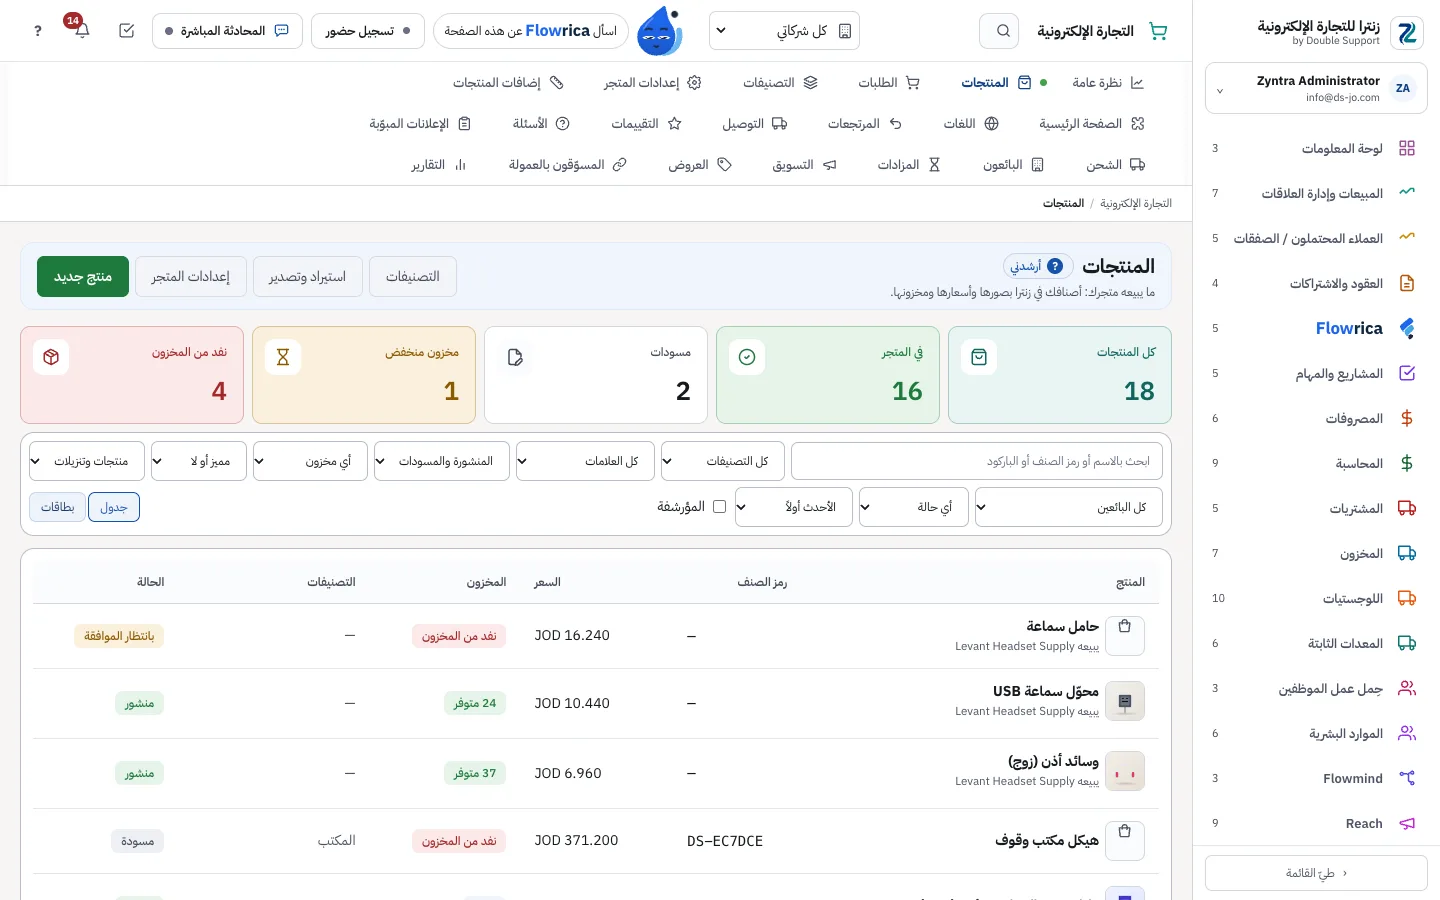Open the التقارير tab
Screen dimensions: 1440x900
point(439,165)
